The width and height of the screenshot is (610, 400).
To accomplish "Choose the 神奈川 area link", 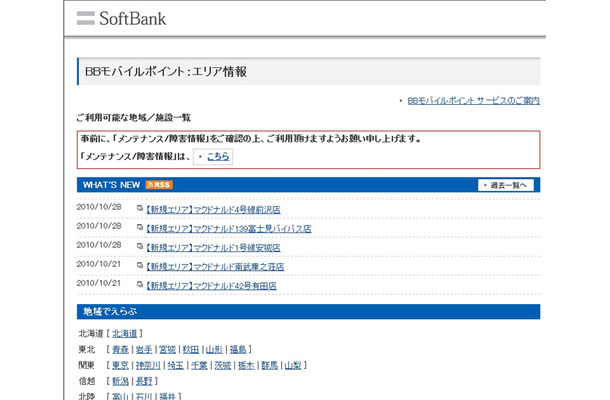I will click(x=148, y=365).
